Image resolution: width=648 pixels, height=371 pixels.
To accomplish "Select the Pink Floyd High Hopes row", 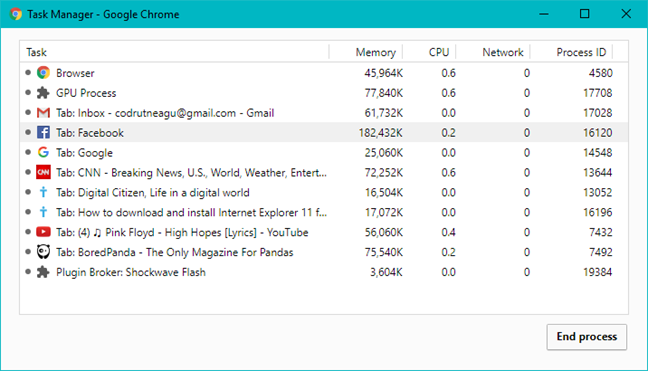I will 324,232.
